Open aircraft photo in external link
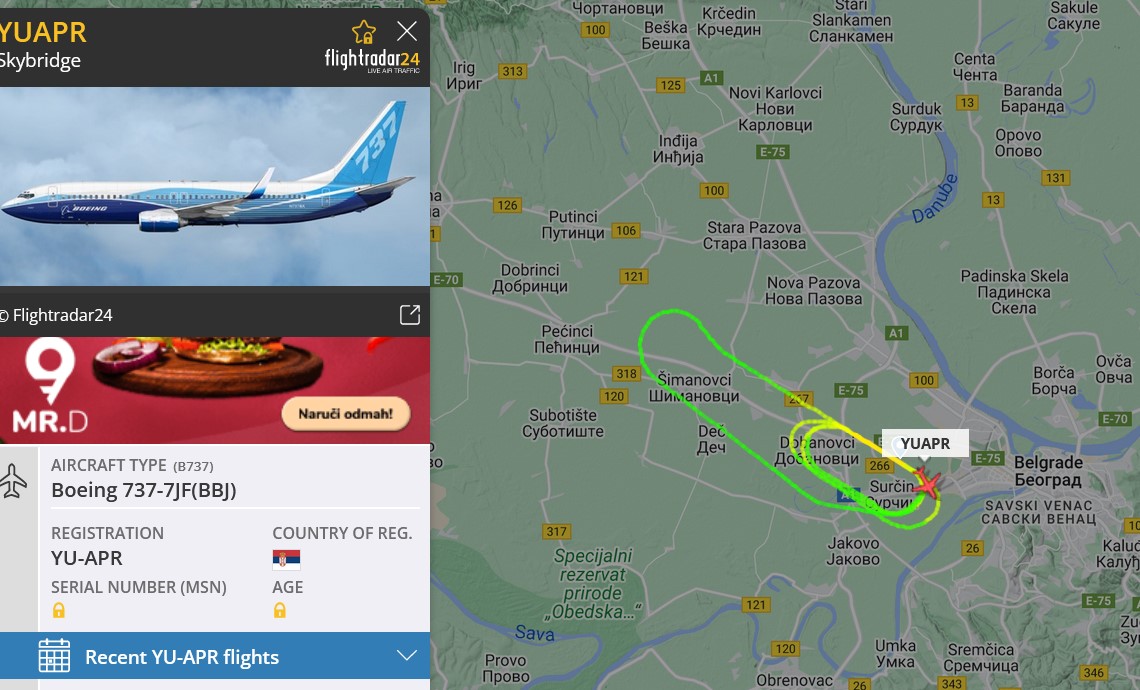Viewport: 1140px width, 690px height. coord(410,315)
